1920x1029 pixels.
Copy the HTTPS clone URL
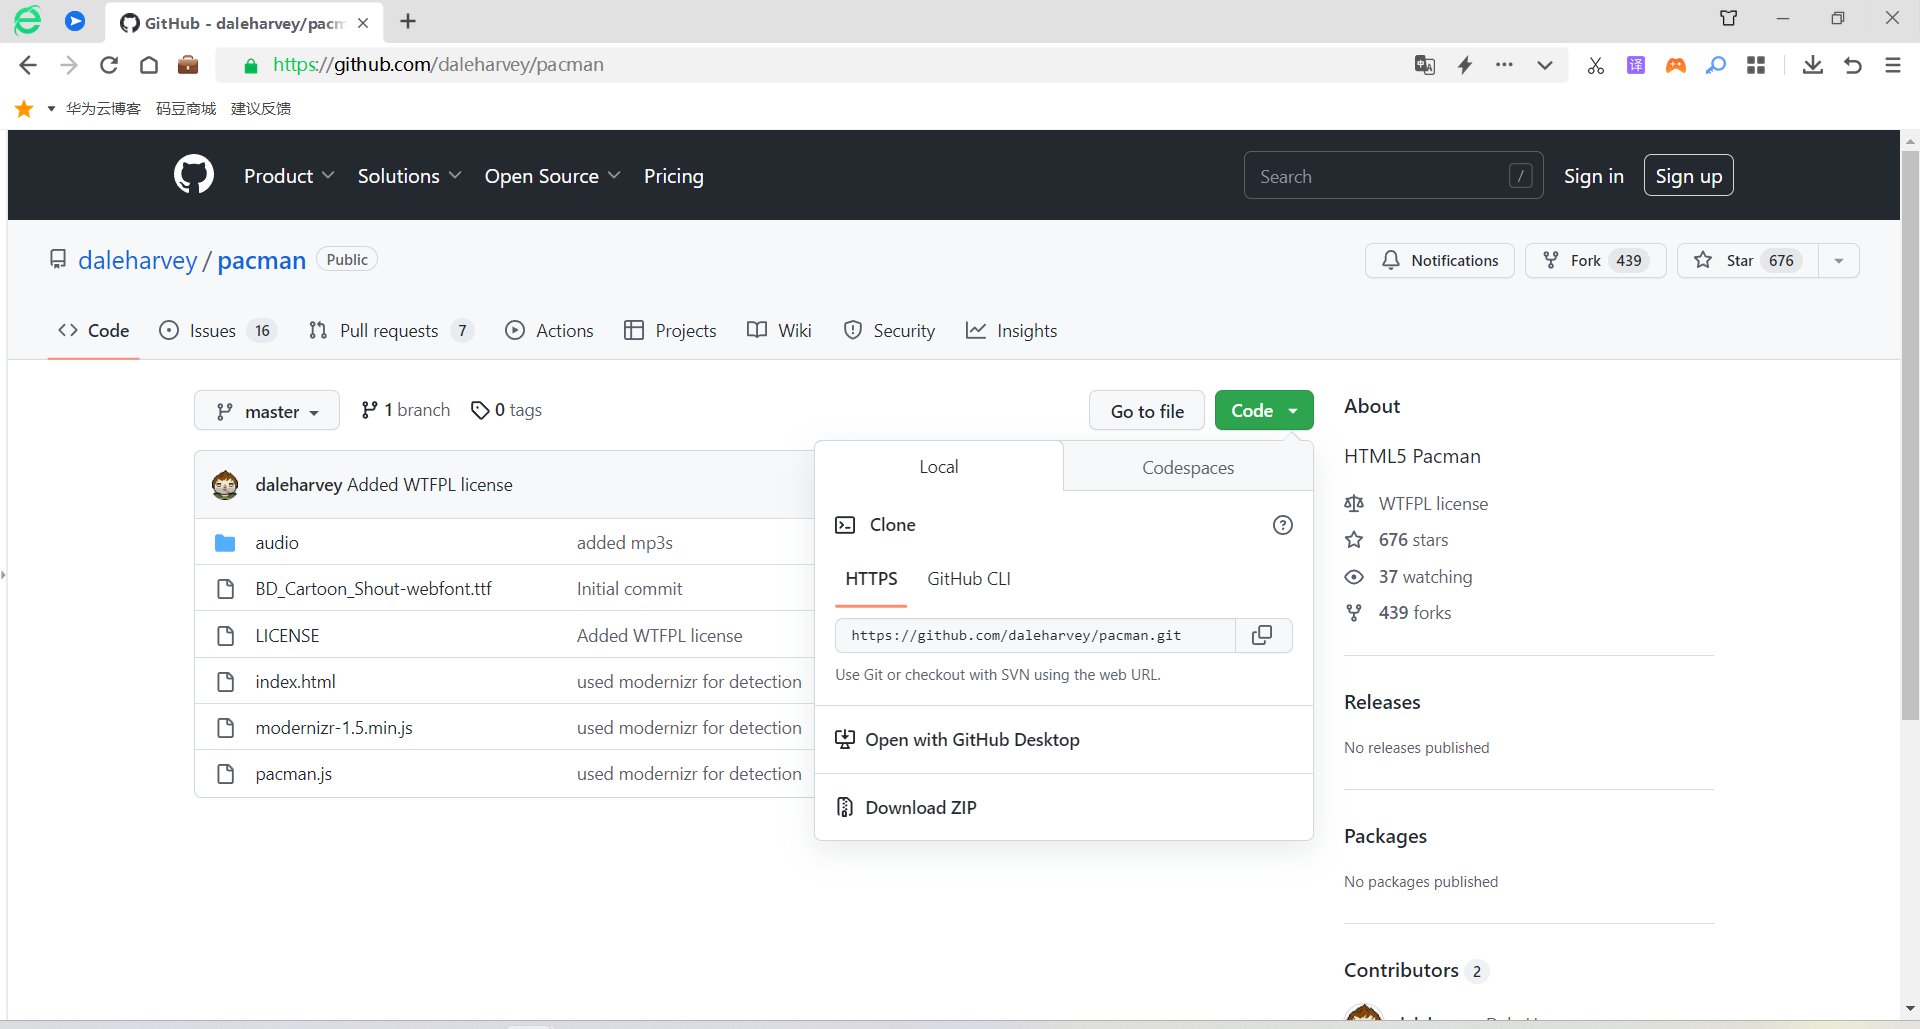point(1263,635)
